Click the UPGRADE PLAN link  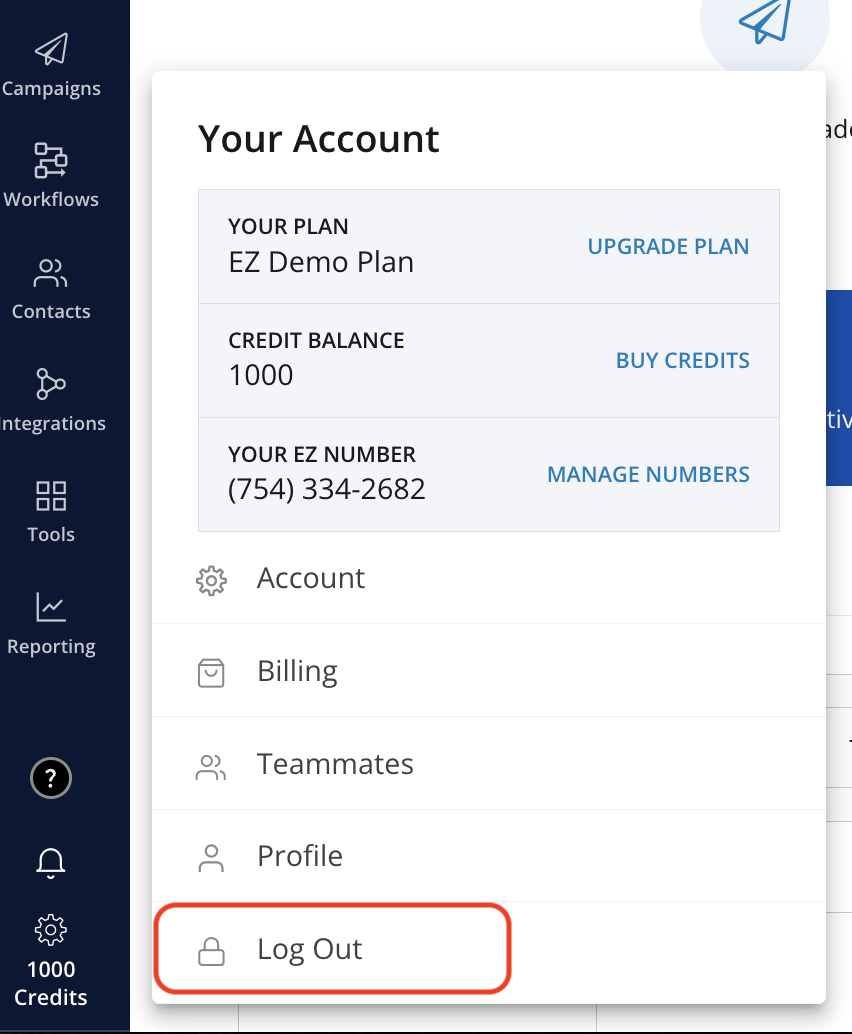click(668, 247)
